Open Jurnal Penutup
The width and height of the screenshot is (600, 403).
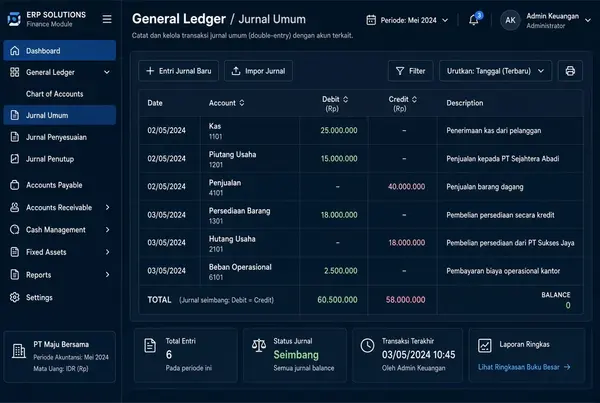tap(50, 159)
